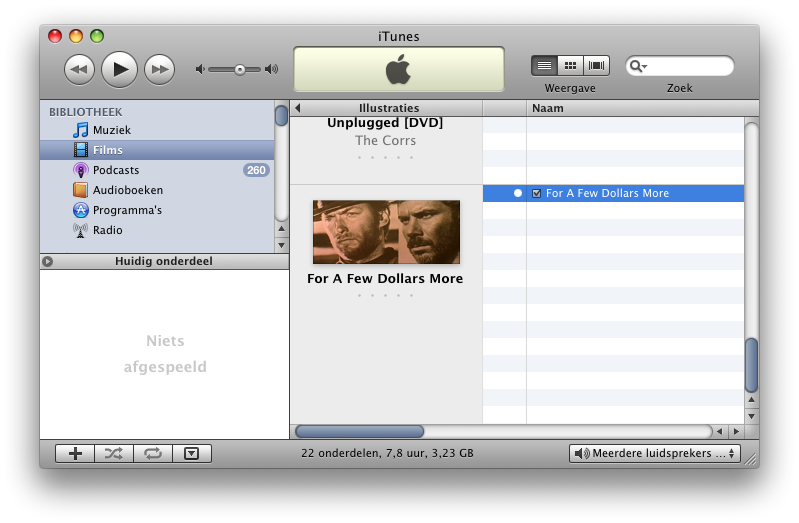799x523 pixels.
Task: Open the Podcasts library
Action: coord(115,170)
